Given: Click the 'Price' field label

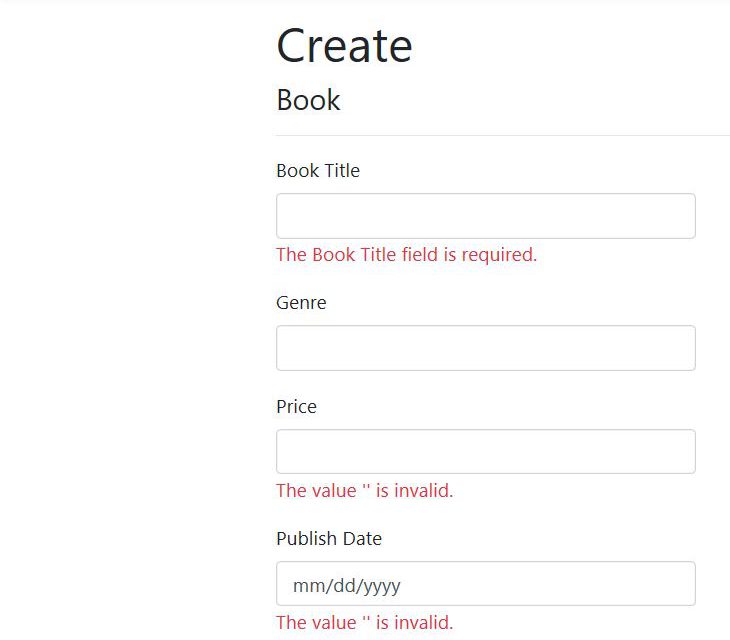Looking at the screenshot, I should tap(296, 407).
